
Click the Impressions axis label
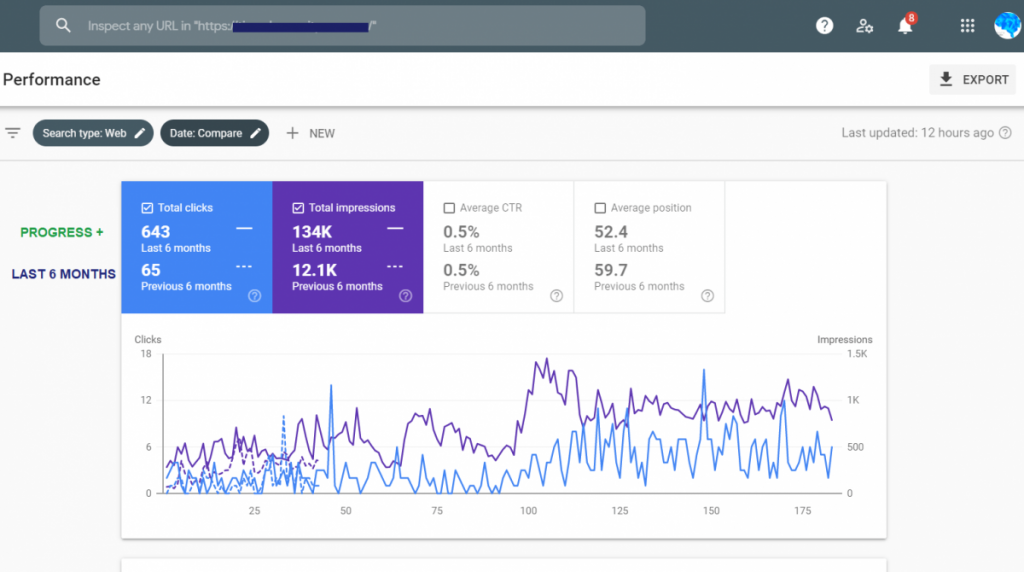point(844,340)
